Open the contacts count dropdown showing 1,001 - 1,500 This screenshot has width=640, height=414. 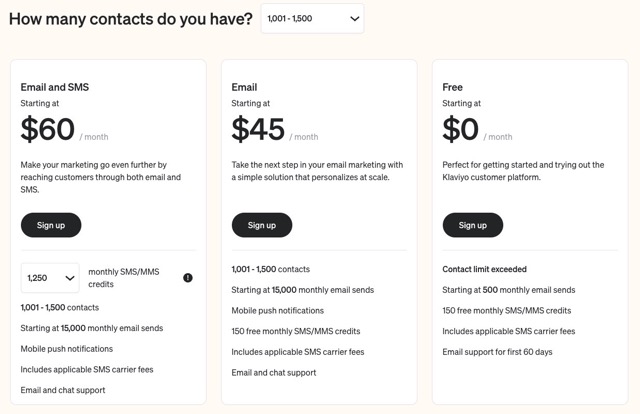[x=313, y=19]
